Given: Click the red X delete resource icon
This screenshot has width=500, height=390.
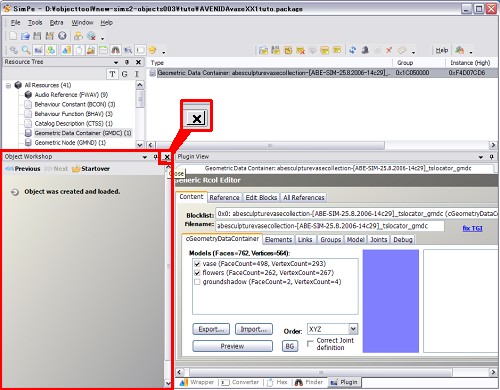Looking at the screenshot, I should pos(389,50).
